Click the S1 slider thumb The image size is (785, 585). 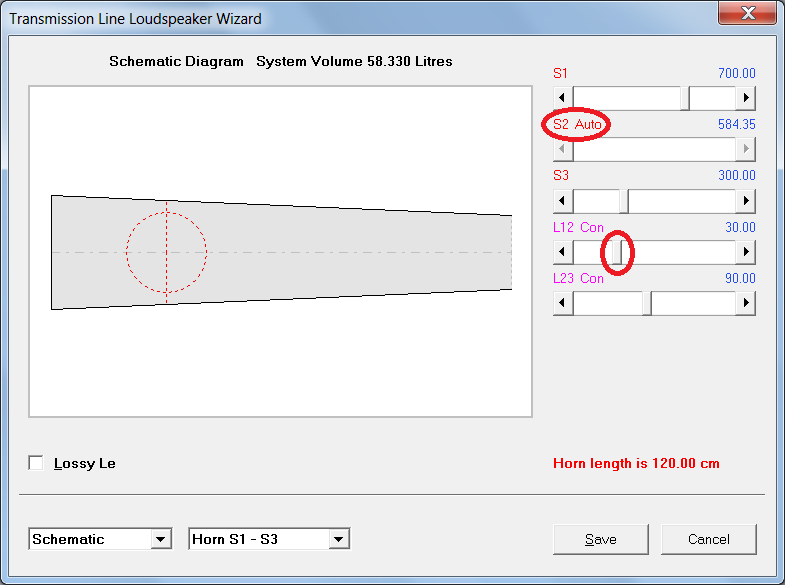[x=685, y=98]
